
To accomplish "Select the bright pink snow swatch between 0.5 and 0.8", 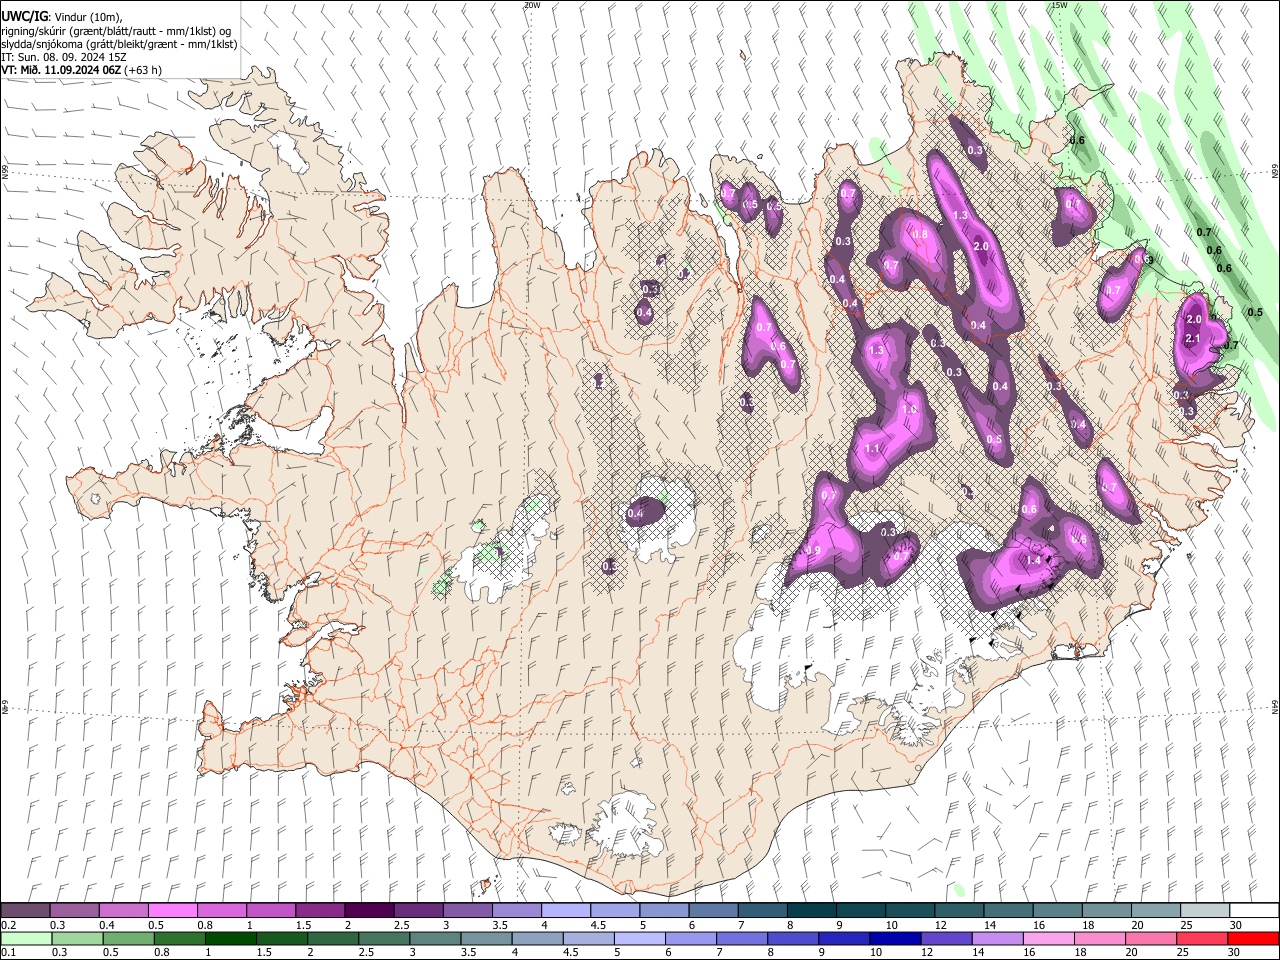I will coord(173,911).
